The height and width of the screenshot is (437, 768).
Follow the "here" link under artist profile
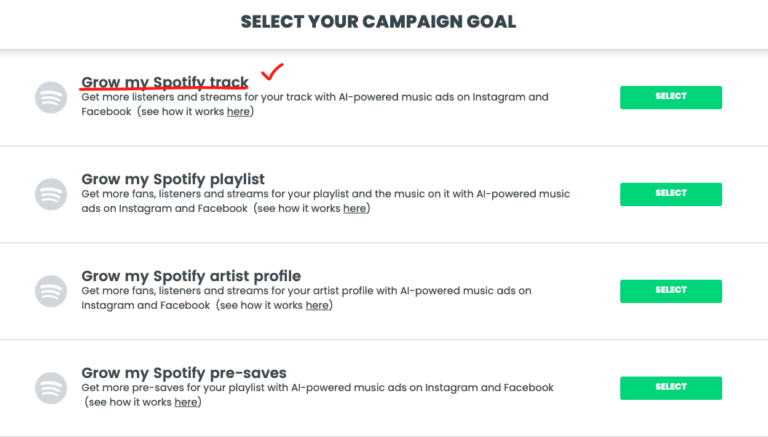click(x=317, y=306)
